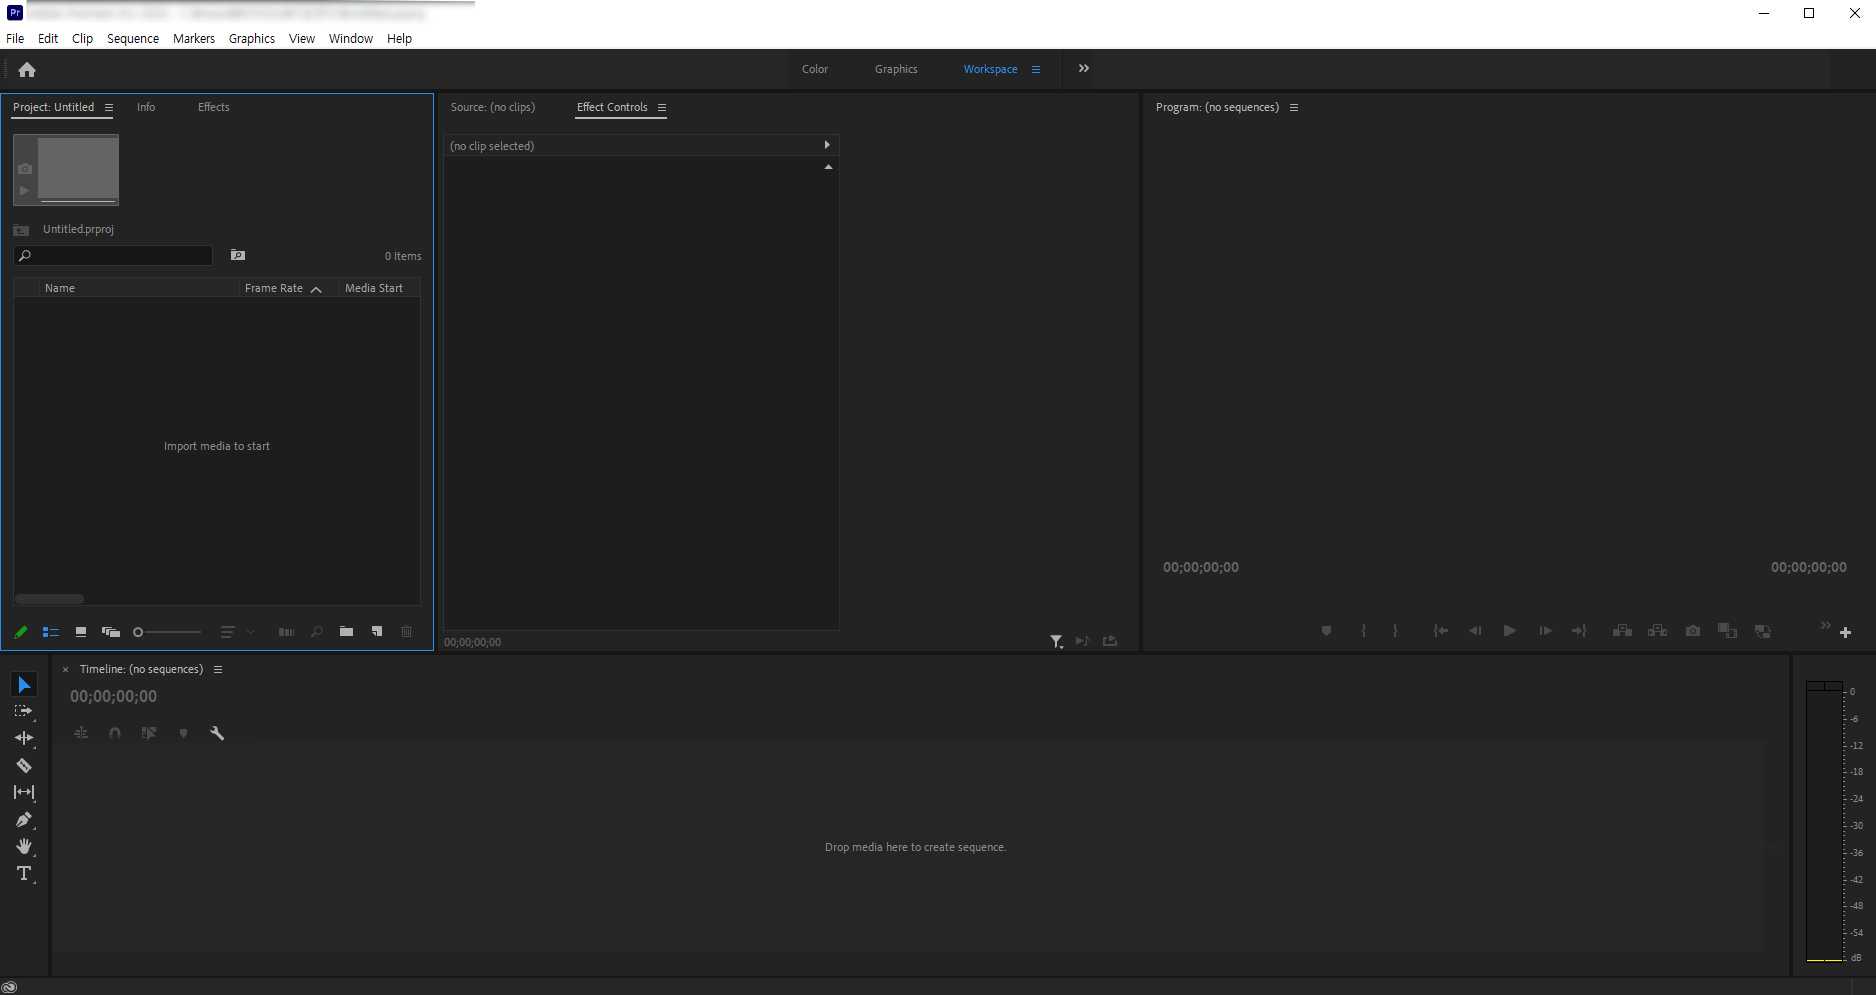Click Go to Out point button
The height and width of the screenshot is (995, 1876).
1579,631
